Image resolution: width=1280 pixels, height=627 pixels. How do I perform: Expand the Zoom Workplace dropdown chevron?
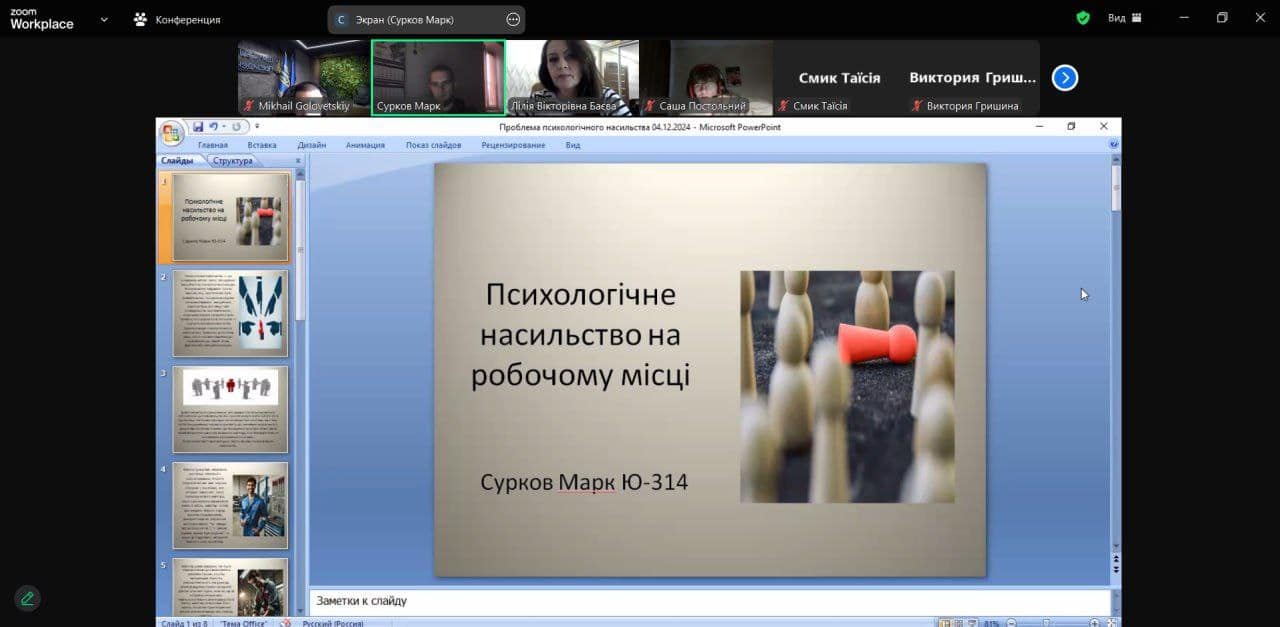coord(104,19)
